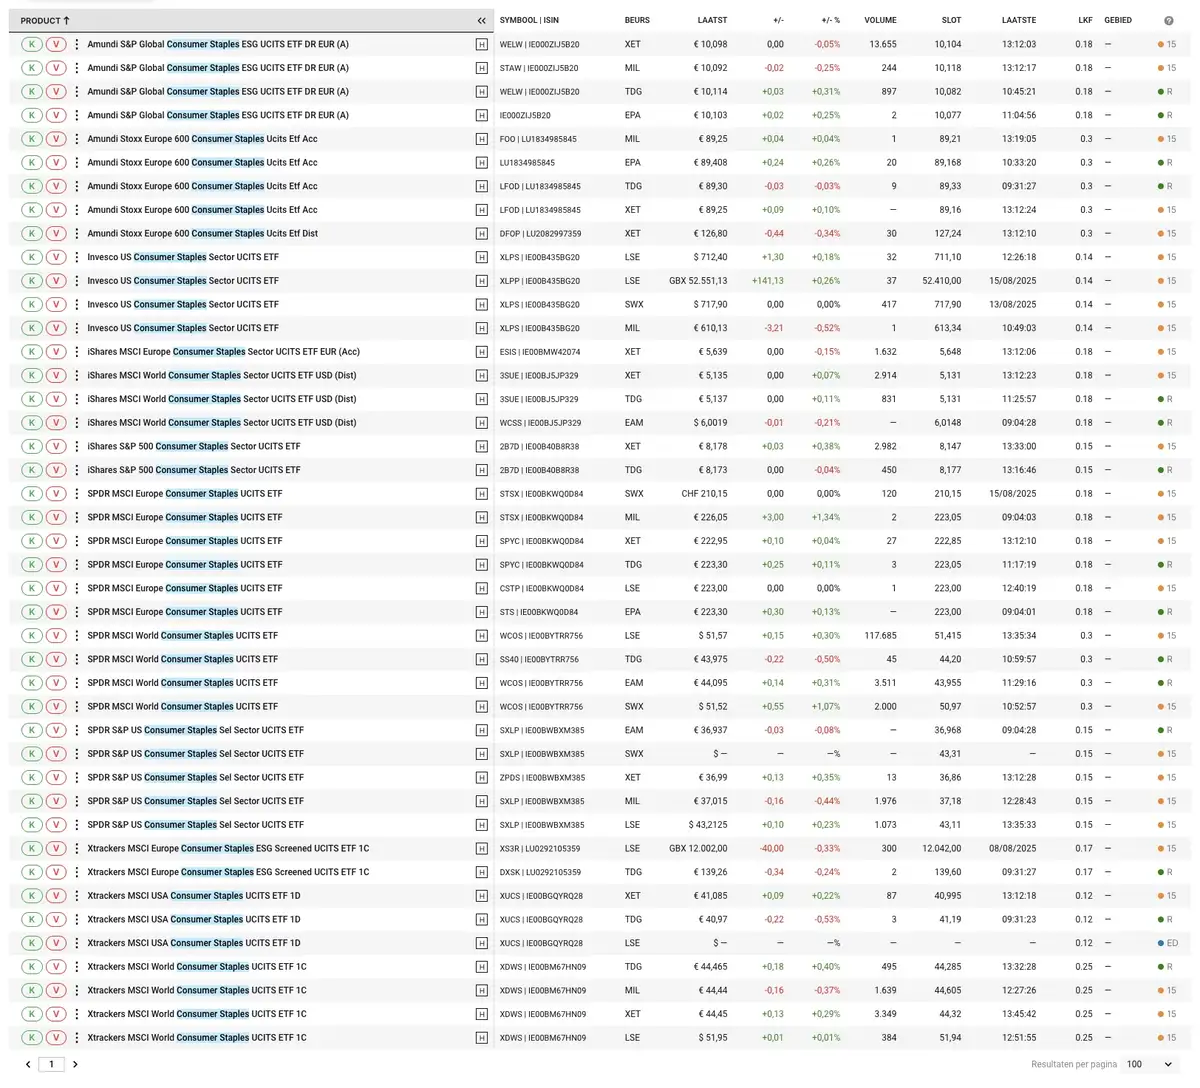The width and height of the screenshot is (1200, 1088).
Task: Open Invesco US Consumer Staples XLPS on LSE
Action: pos(183,257)
